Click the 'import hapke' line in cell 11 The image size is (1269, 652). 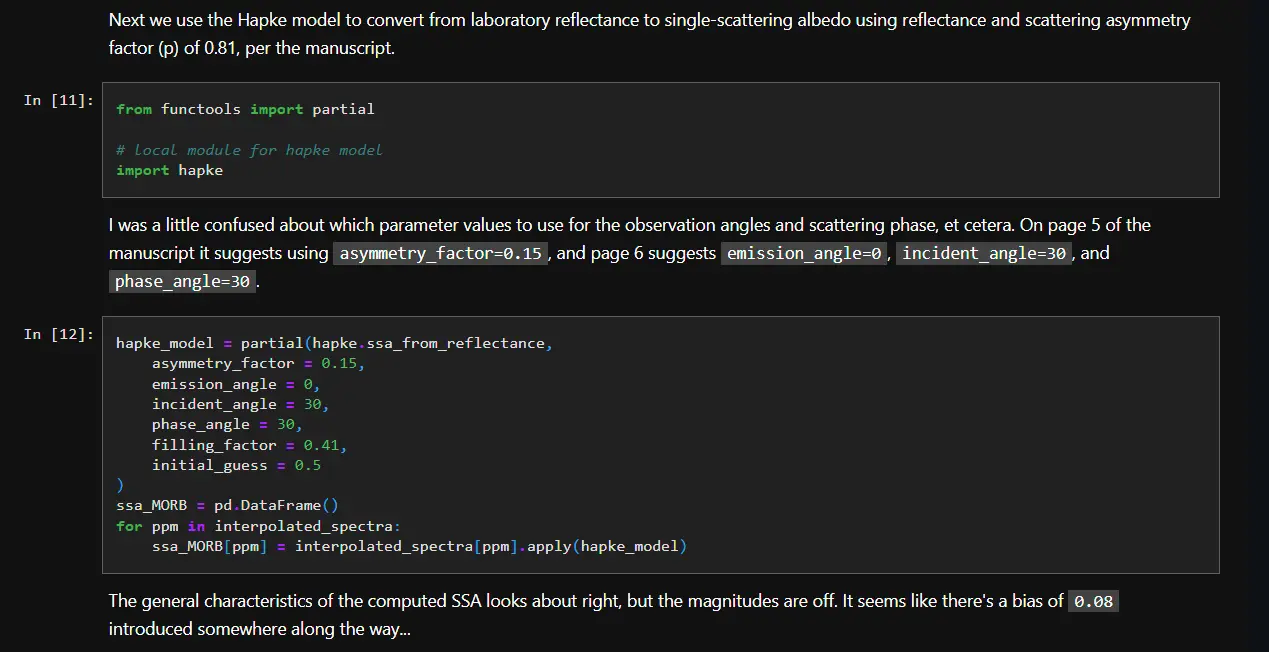169,170
